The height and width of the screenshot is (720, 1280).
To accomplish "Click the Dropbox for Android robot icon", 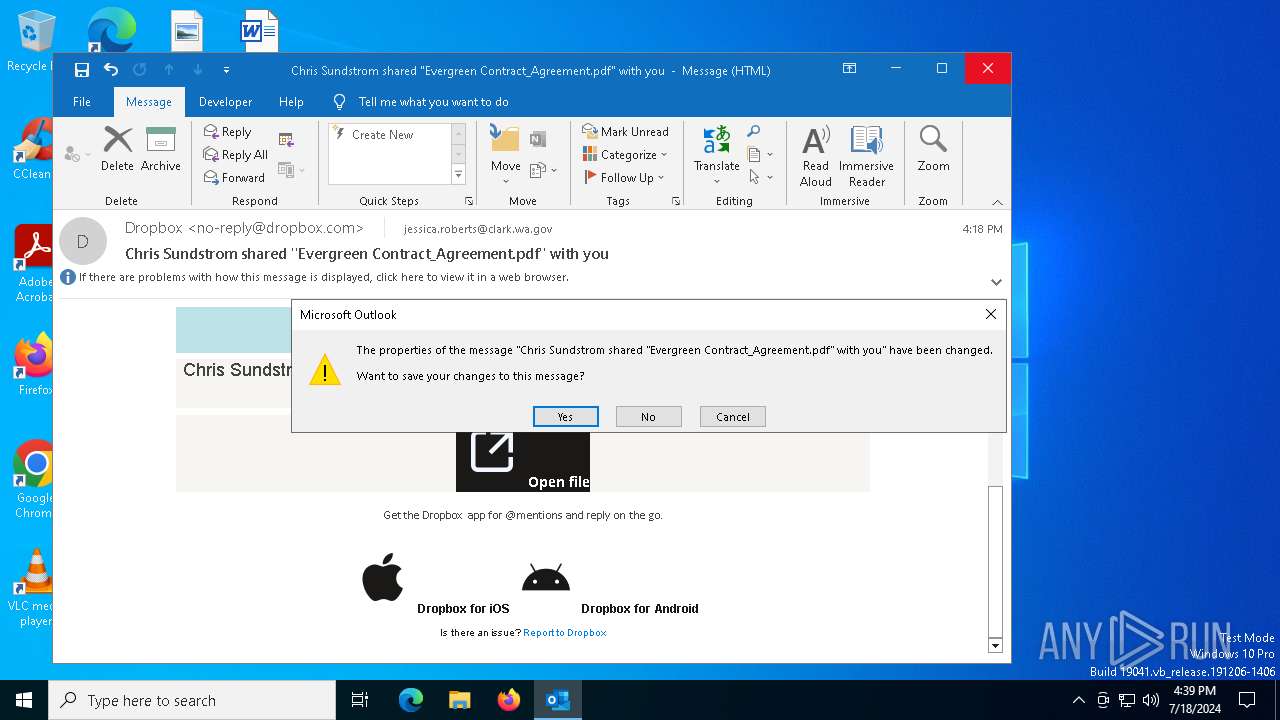I will click(x=546, y=578).
